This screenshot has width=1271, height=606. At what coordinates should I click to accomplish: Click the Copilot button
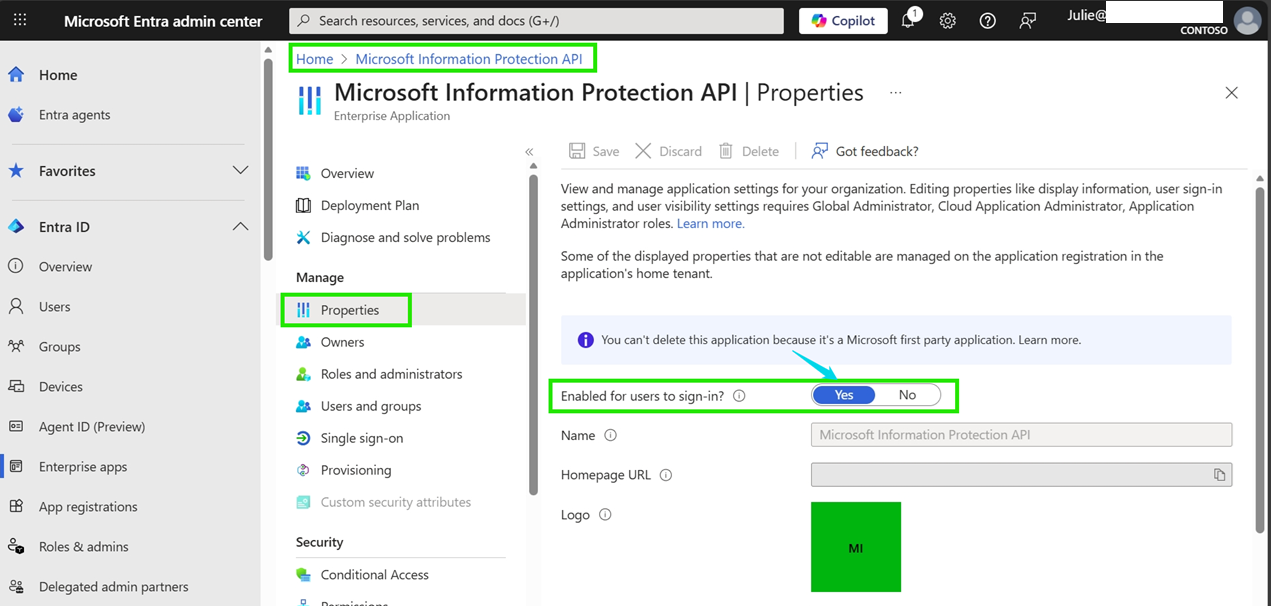click(x=843, y=21)
